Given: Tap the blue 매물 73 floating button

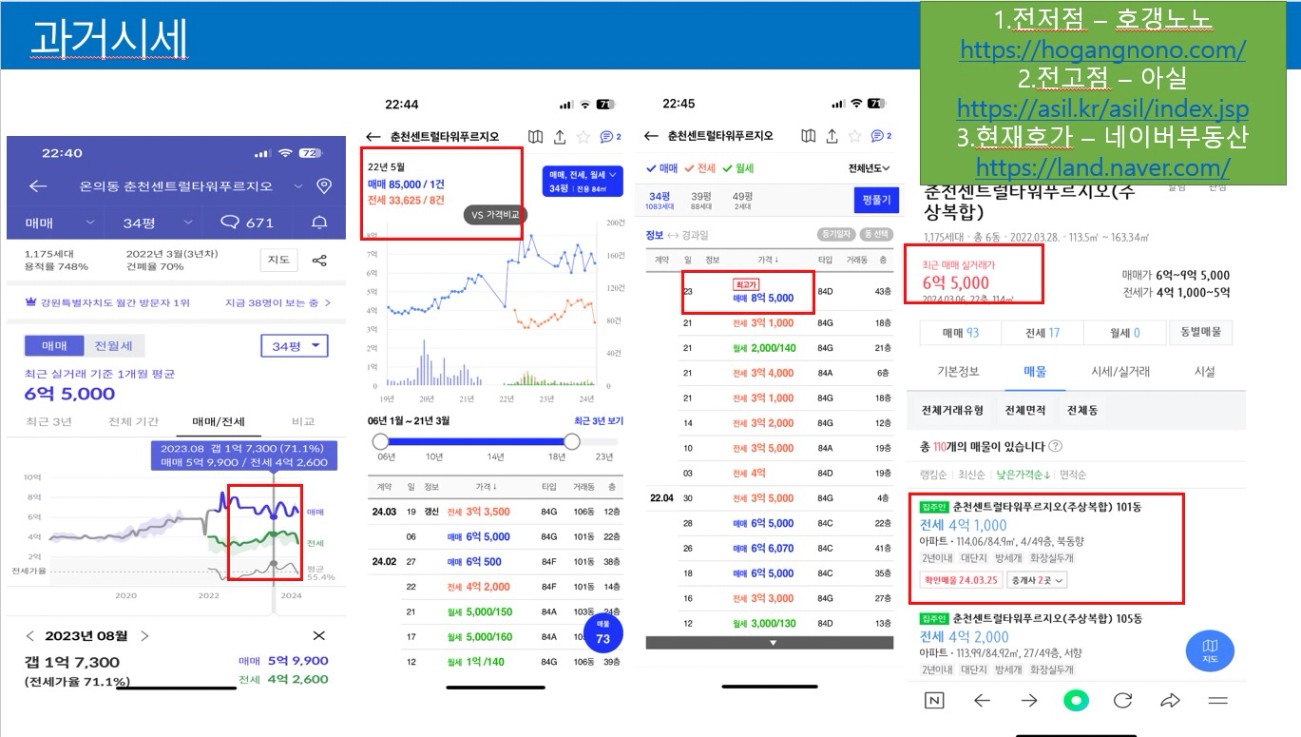Looking at the screenshot, I should pyautogui.click(x=603, y=632).
